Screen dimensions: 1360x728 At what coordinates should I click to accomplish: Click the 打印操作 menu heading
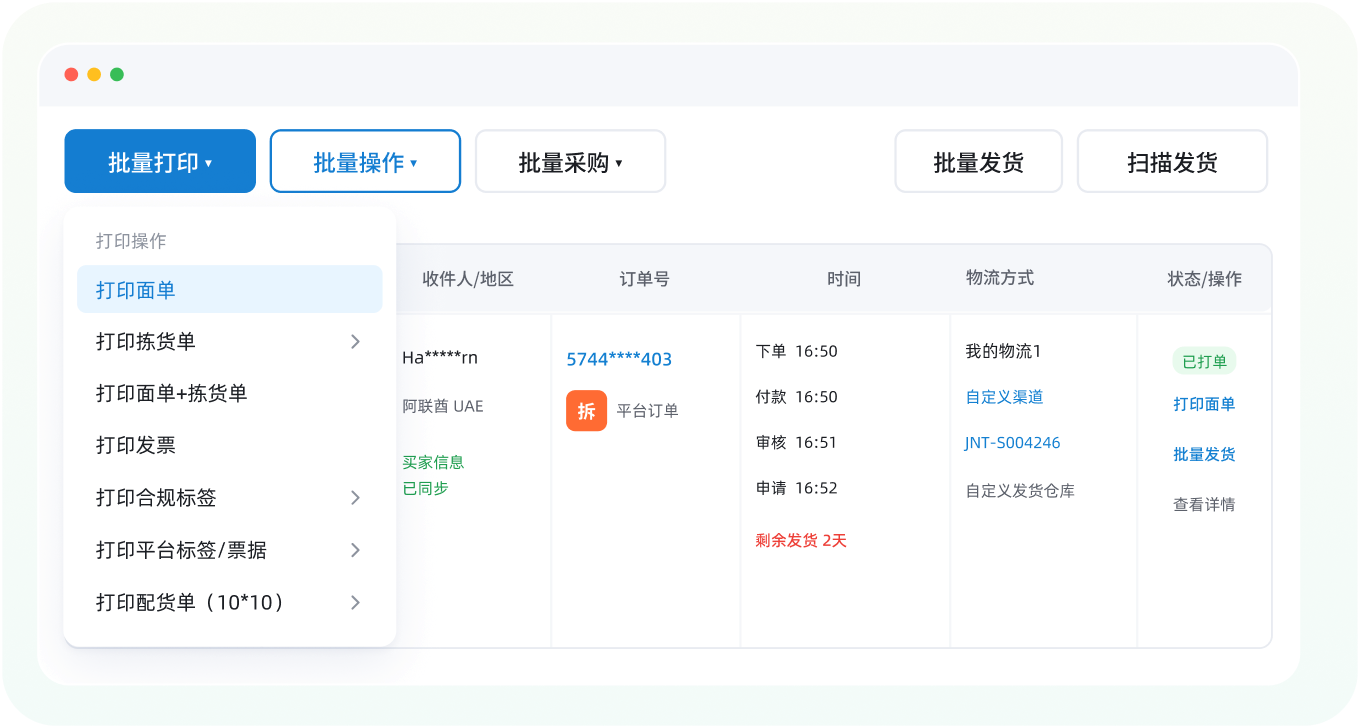(x=131, y=241)
